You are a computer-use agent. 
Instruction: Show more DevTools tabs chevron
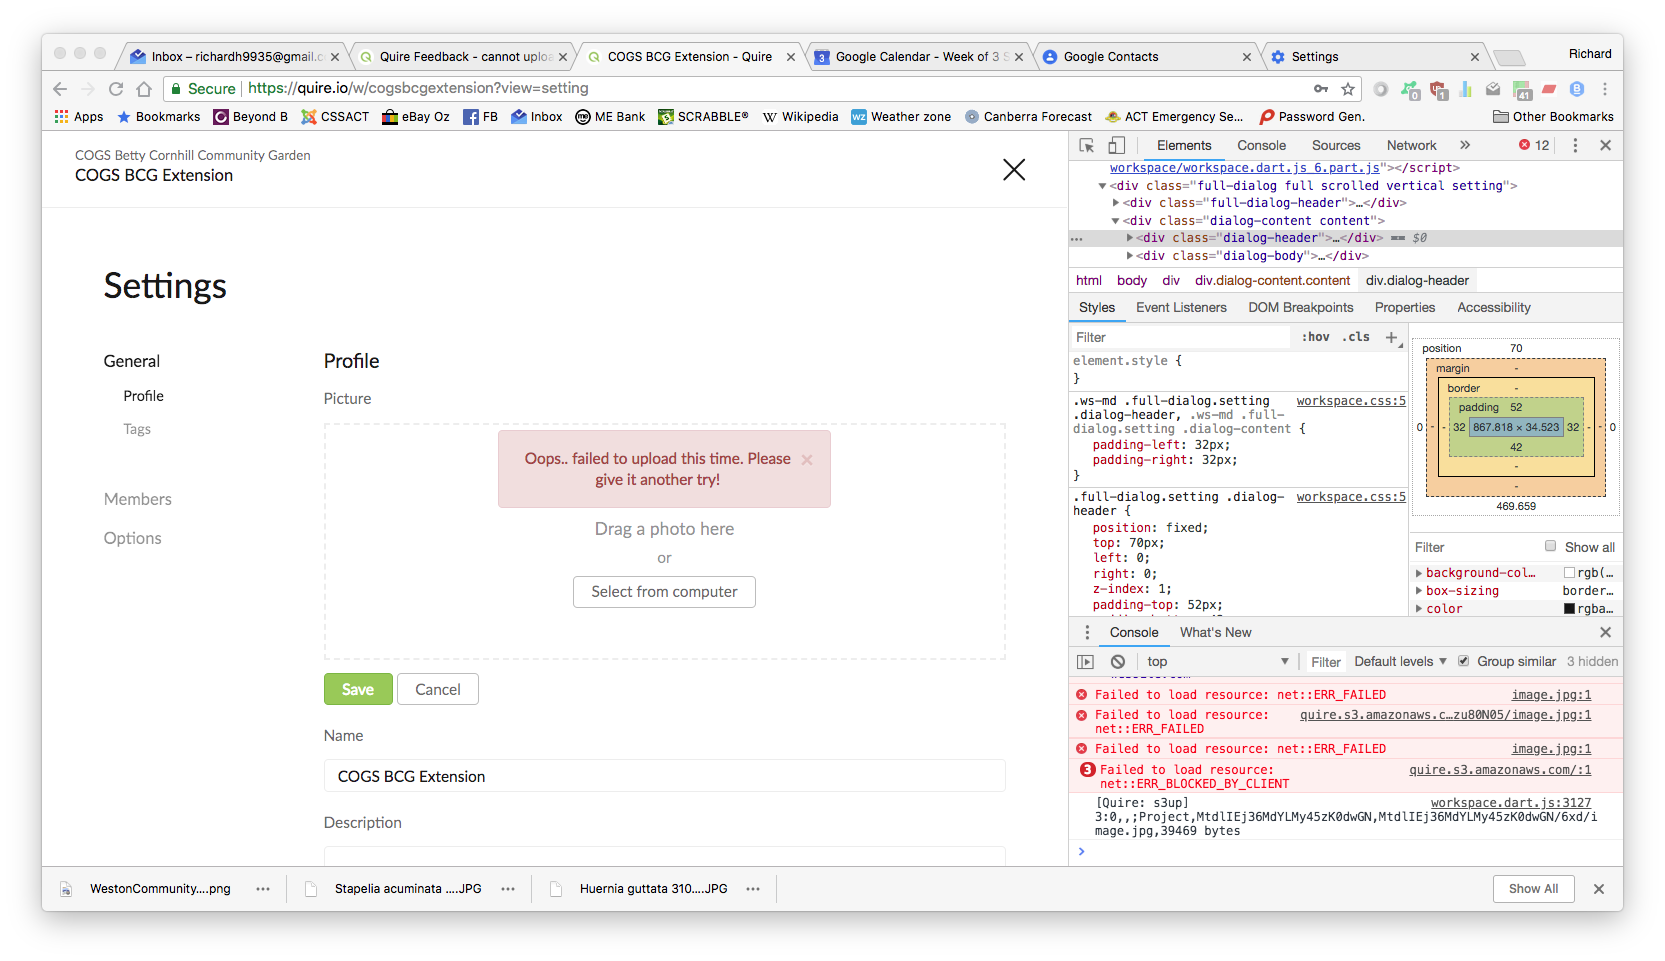pyautogui.click(x=1465, y=145)
